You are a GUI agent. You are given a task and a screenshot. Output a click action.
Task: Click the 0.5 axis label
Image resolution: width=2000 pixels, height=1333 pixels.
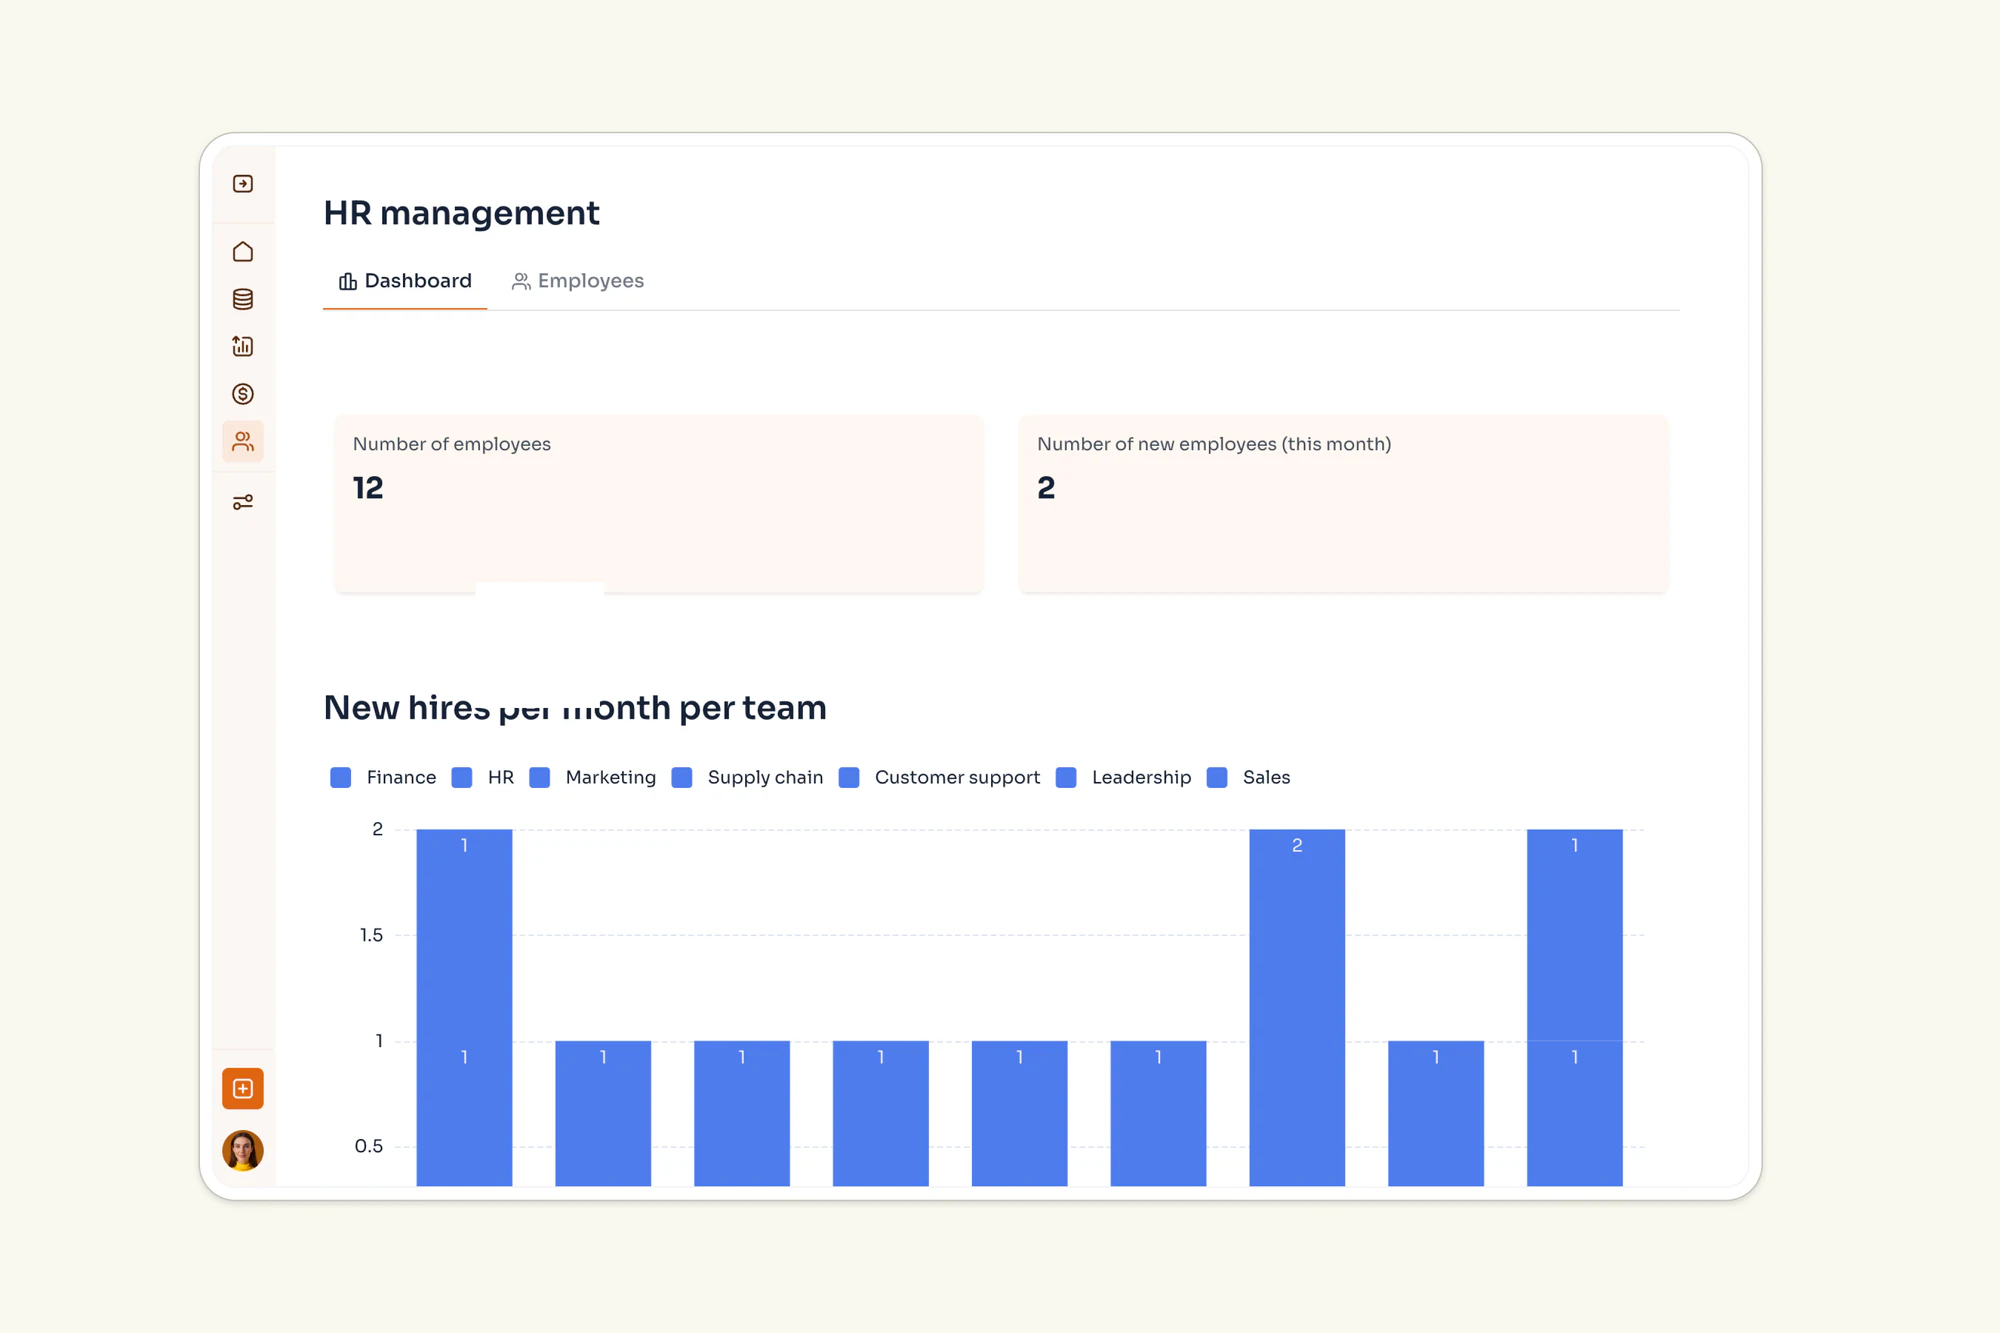(369, 1146)
